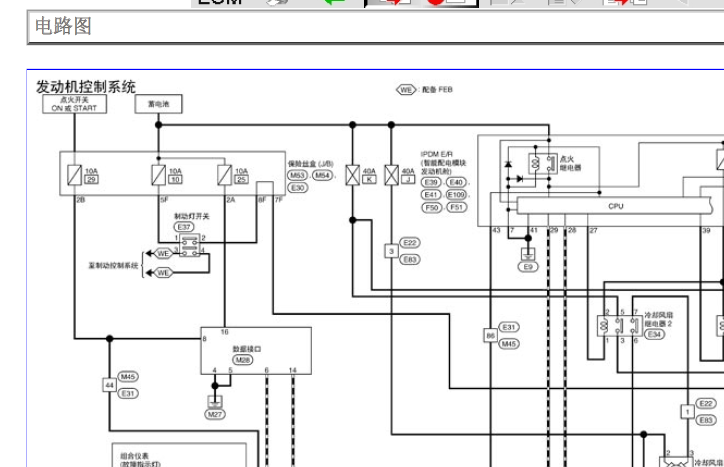
Task: Click E22 label beside connector 3
Action: 410,243
